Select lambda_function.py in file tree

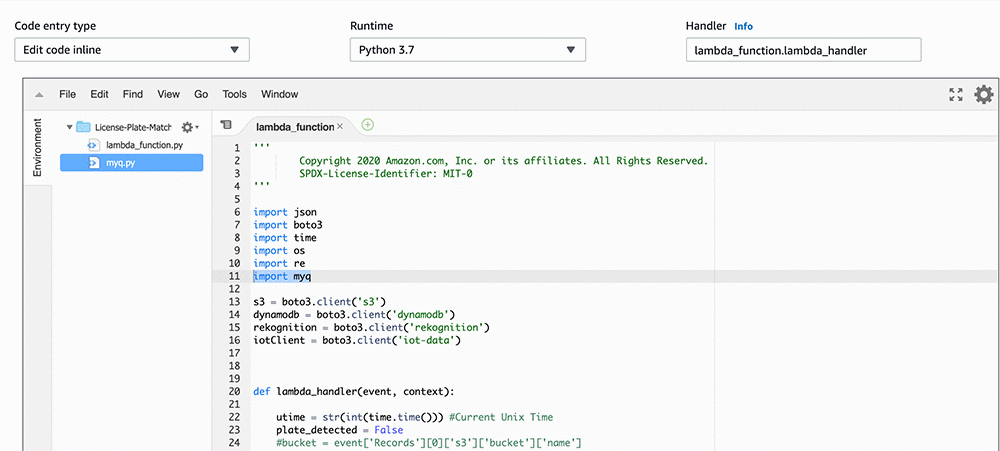pos(145,145)
